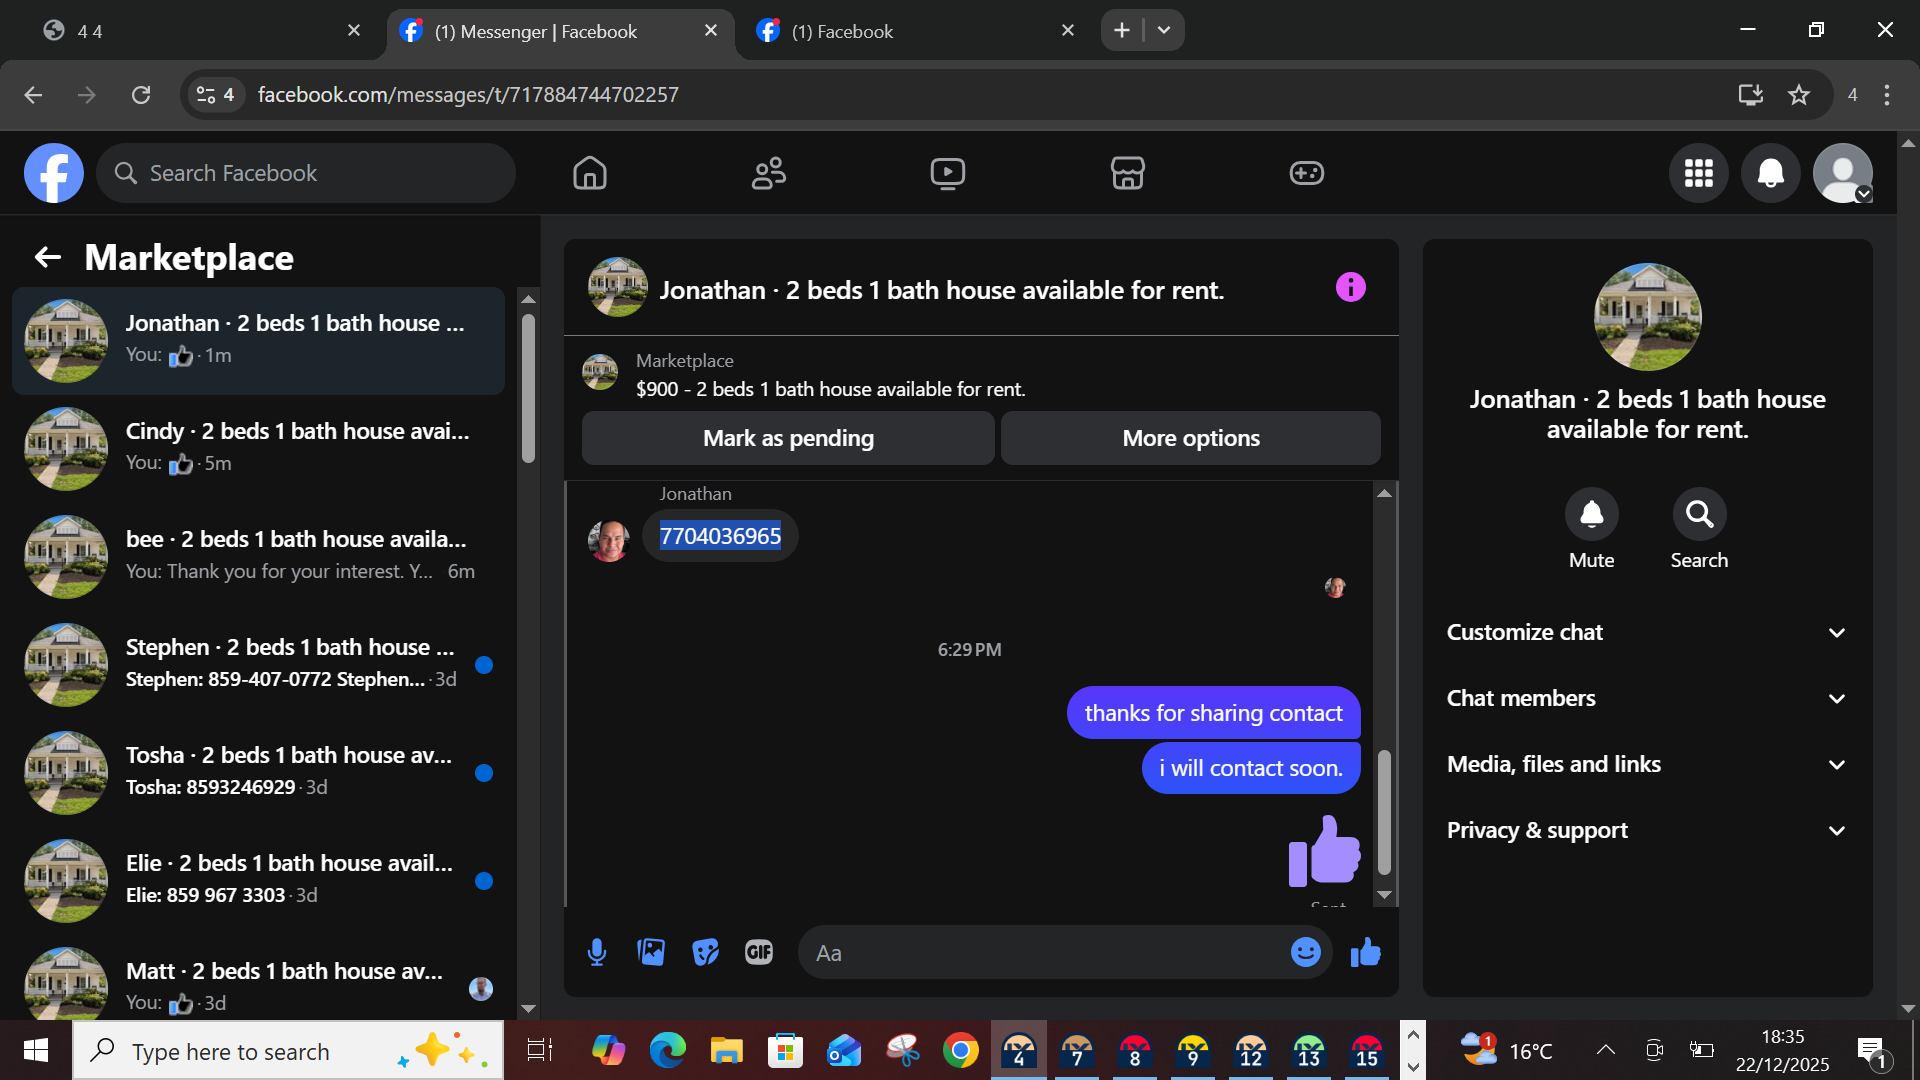Choose a sticker from composer
The height and width of the screenshot is (1080, 1920).
[705, 952]
